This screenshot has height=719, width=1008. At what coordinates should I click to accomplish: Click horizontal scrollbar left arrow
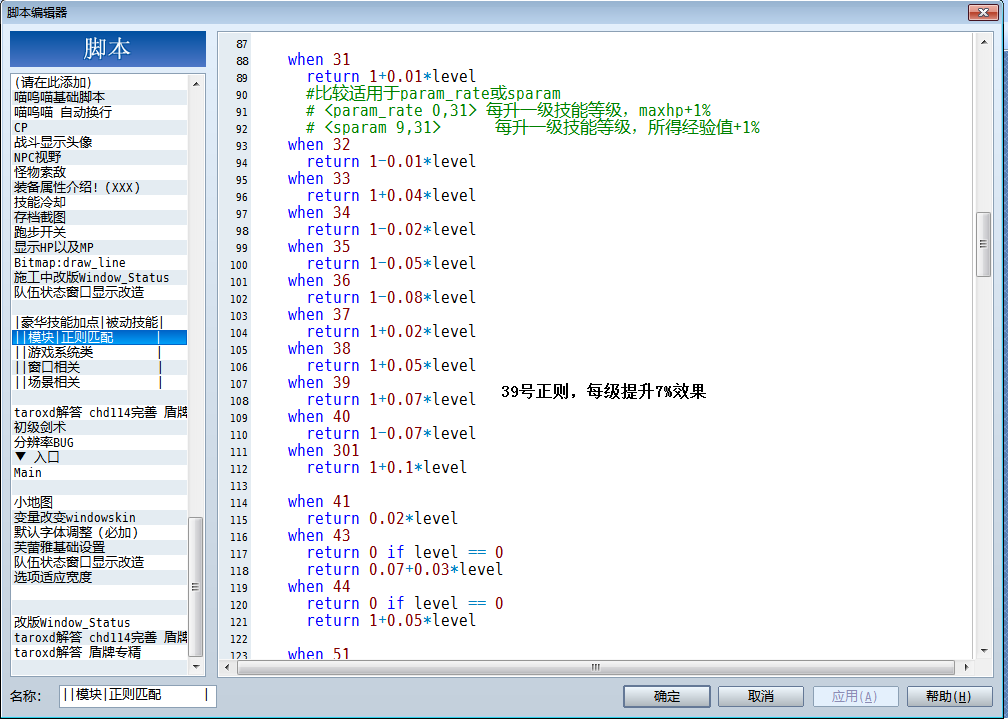coord(227,667)
